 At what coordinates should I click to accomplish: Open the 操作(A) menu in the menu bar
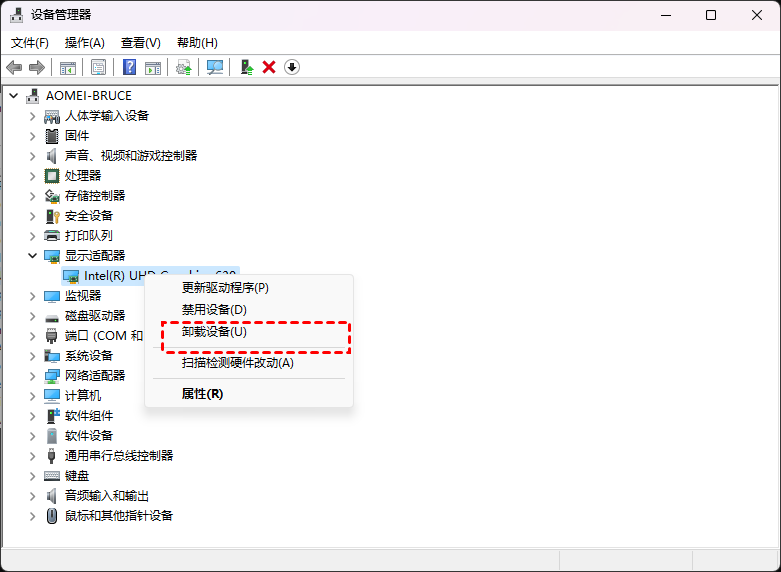coord(84,43)
